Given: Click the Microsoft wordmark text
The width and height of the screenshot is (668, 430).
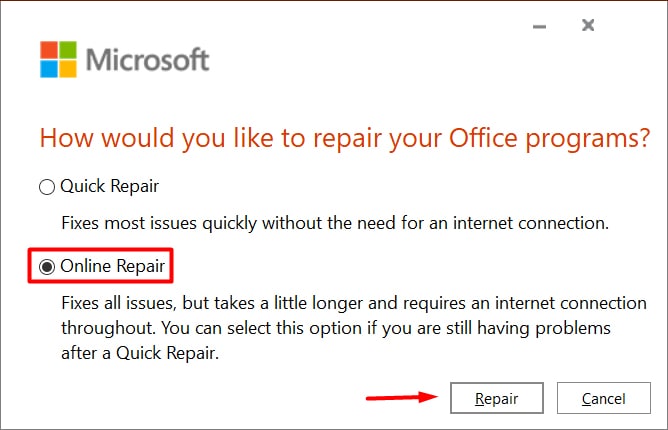Looking at the screenshot, I should click(x=147, y=59).
